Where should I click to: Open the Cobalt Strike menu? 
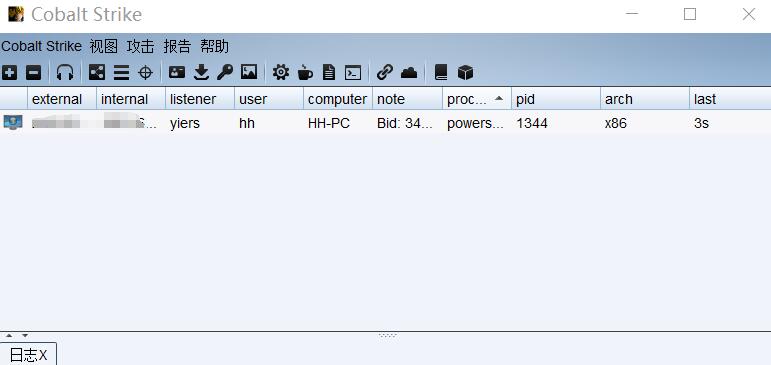(41, 46)
